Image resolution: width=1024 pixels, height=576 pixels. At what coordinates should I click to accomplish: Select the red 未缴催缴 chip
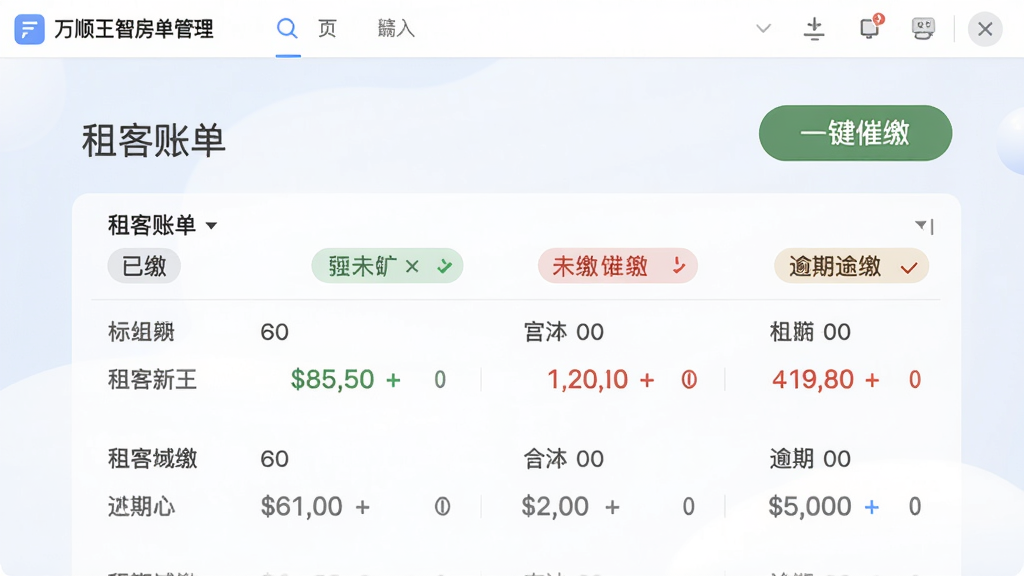[617, 266]
